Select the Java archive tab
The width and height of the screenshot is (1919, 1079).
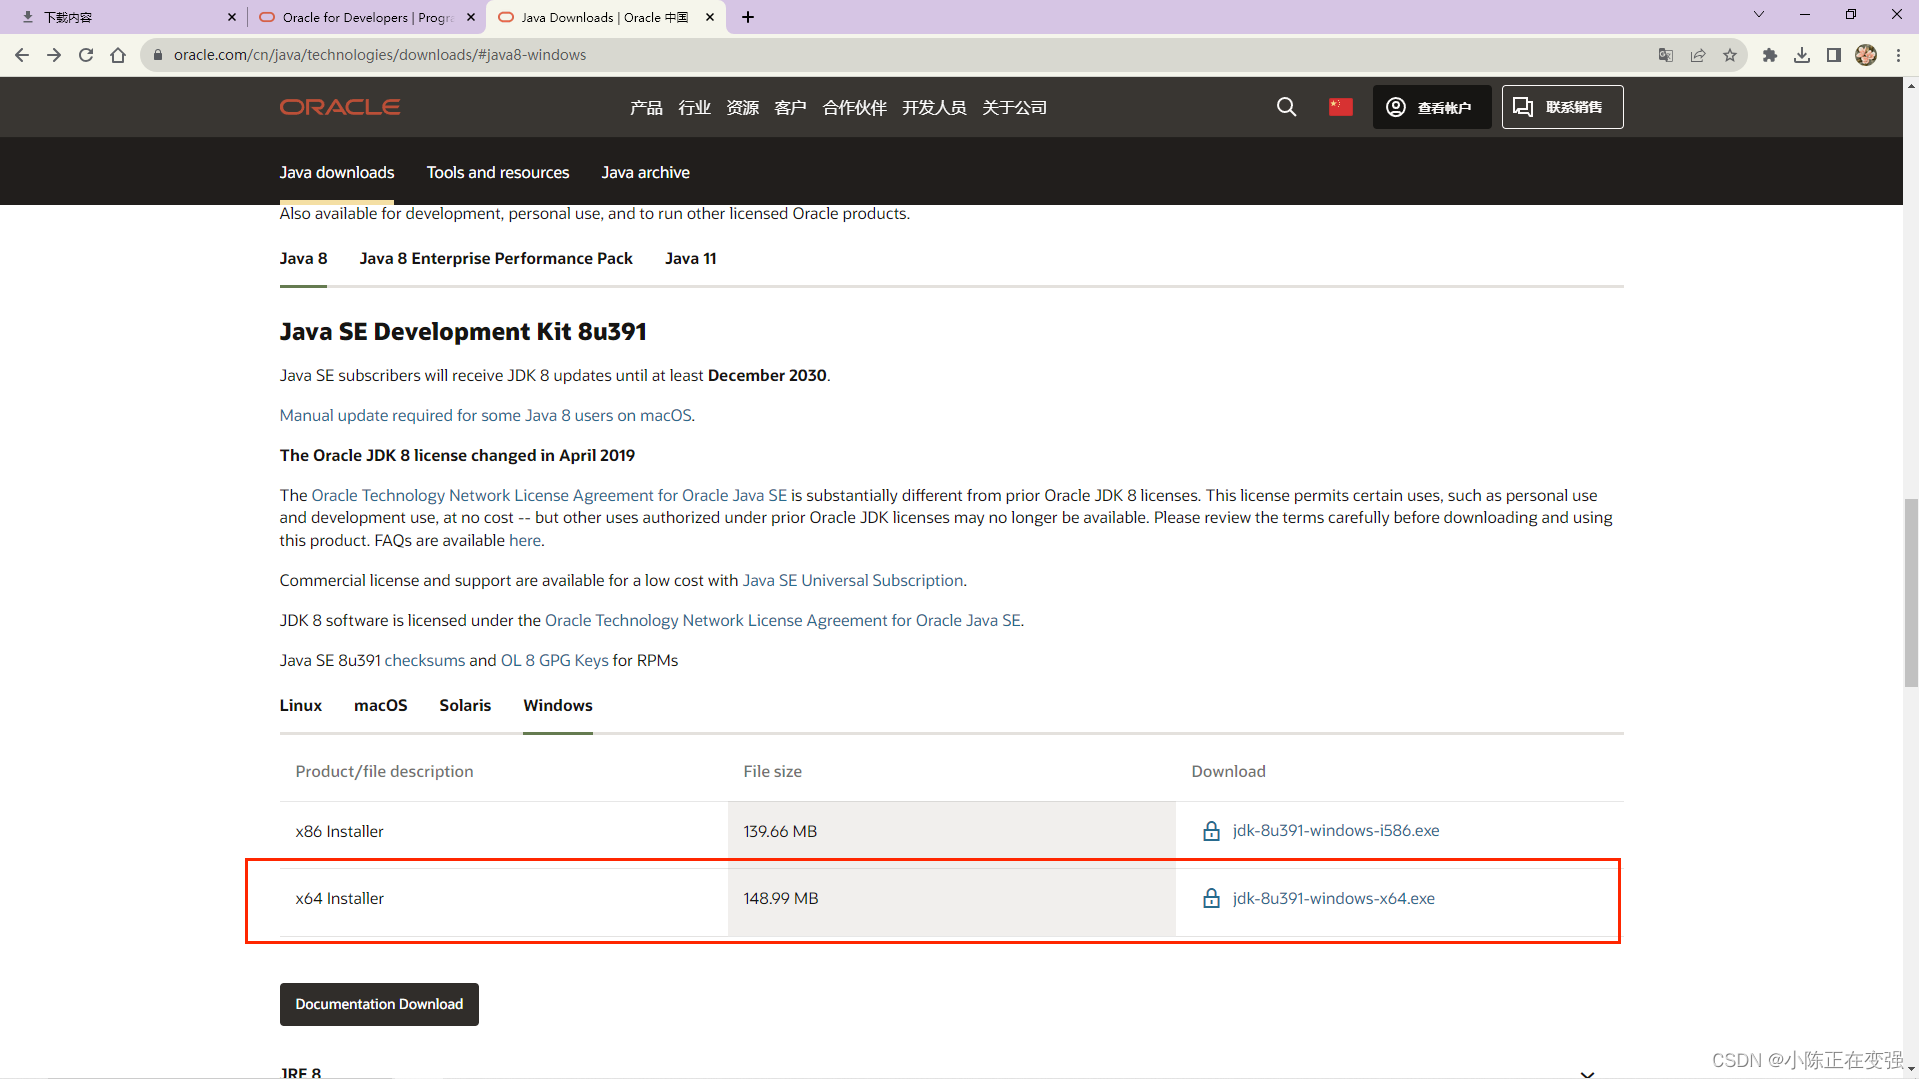[645, 173]
